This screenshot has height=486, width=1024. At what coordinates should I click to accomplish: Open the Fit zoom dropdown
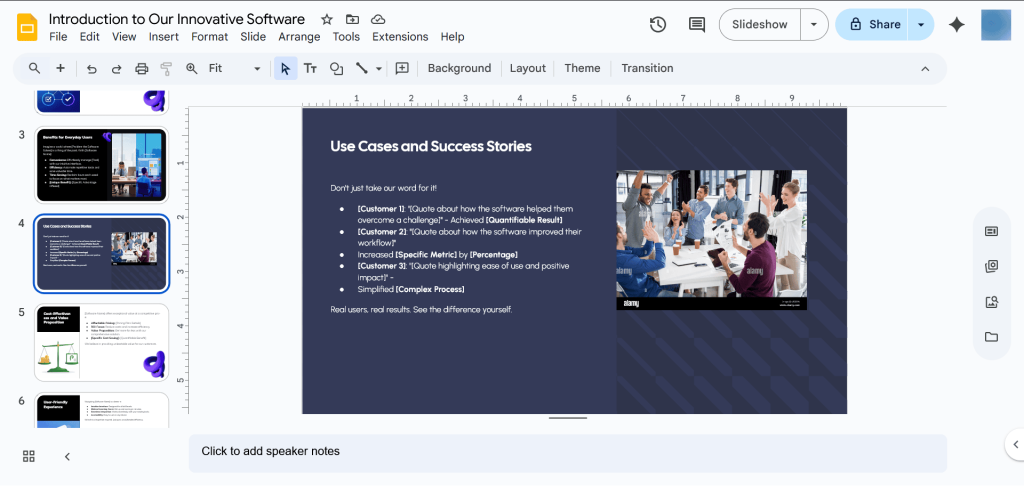235,68
